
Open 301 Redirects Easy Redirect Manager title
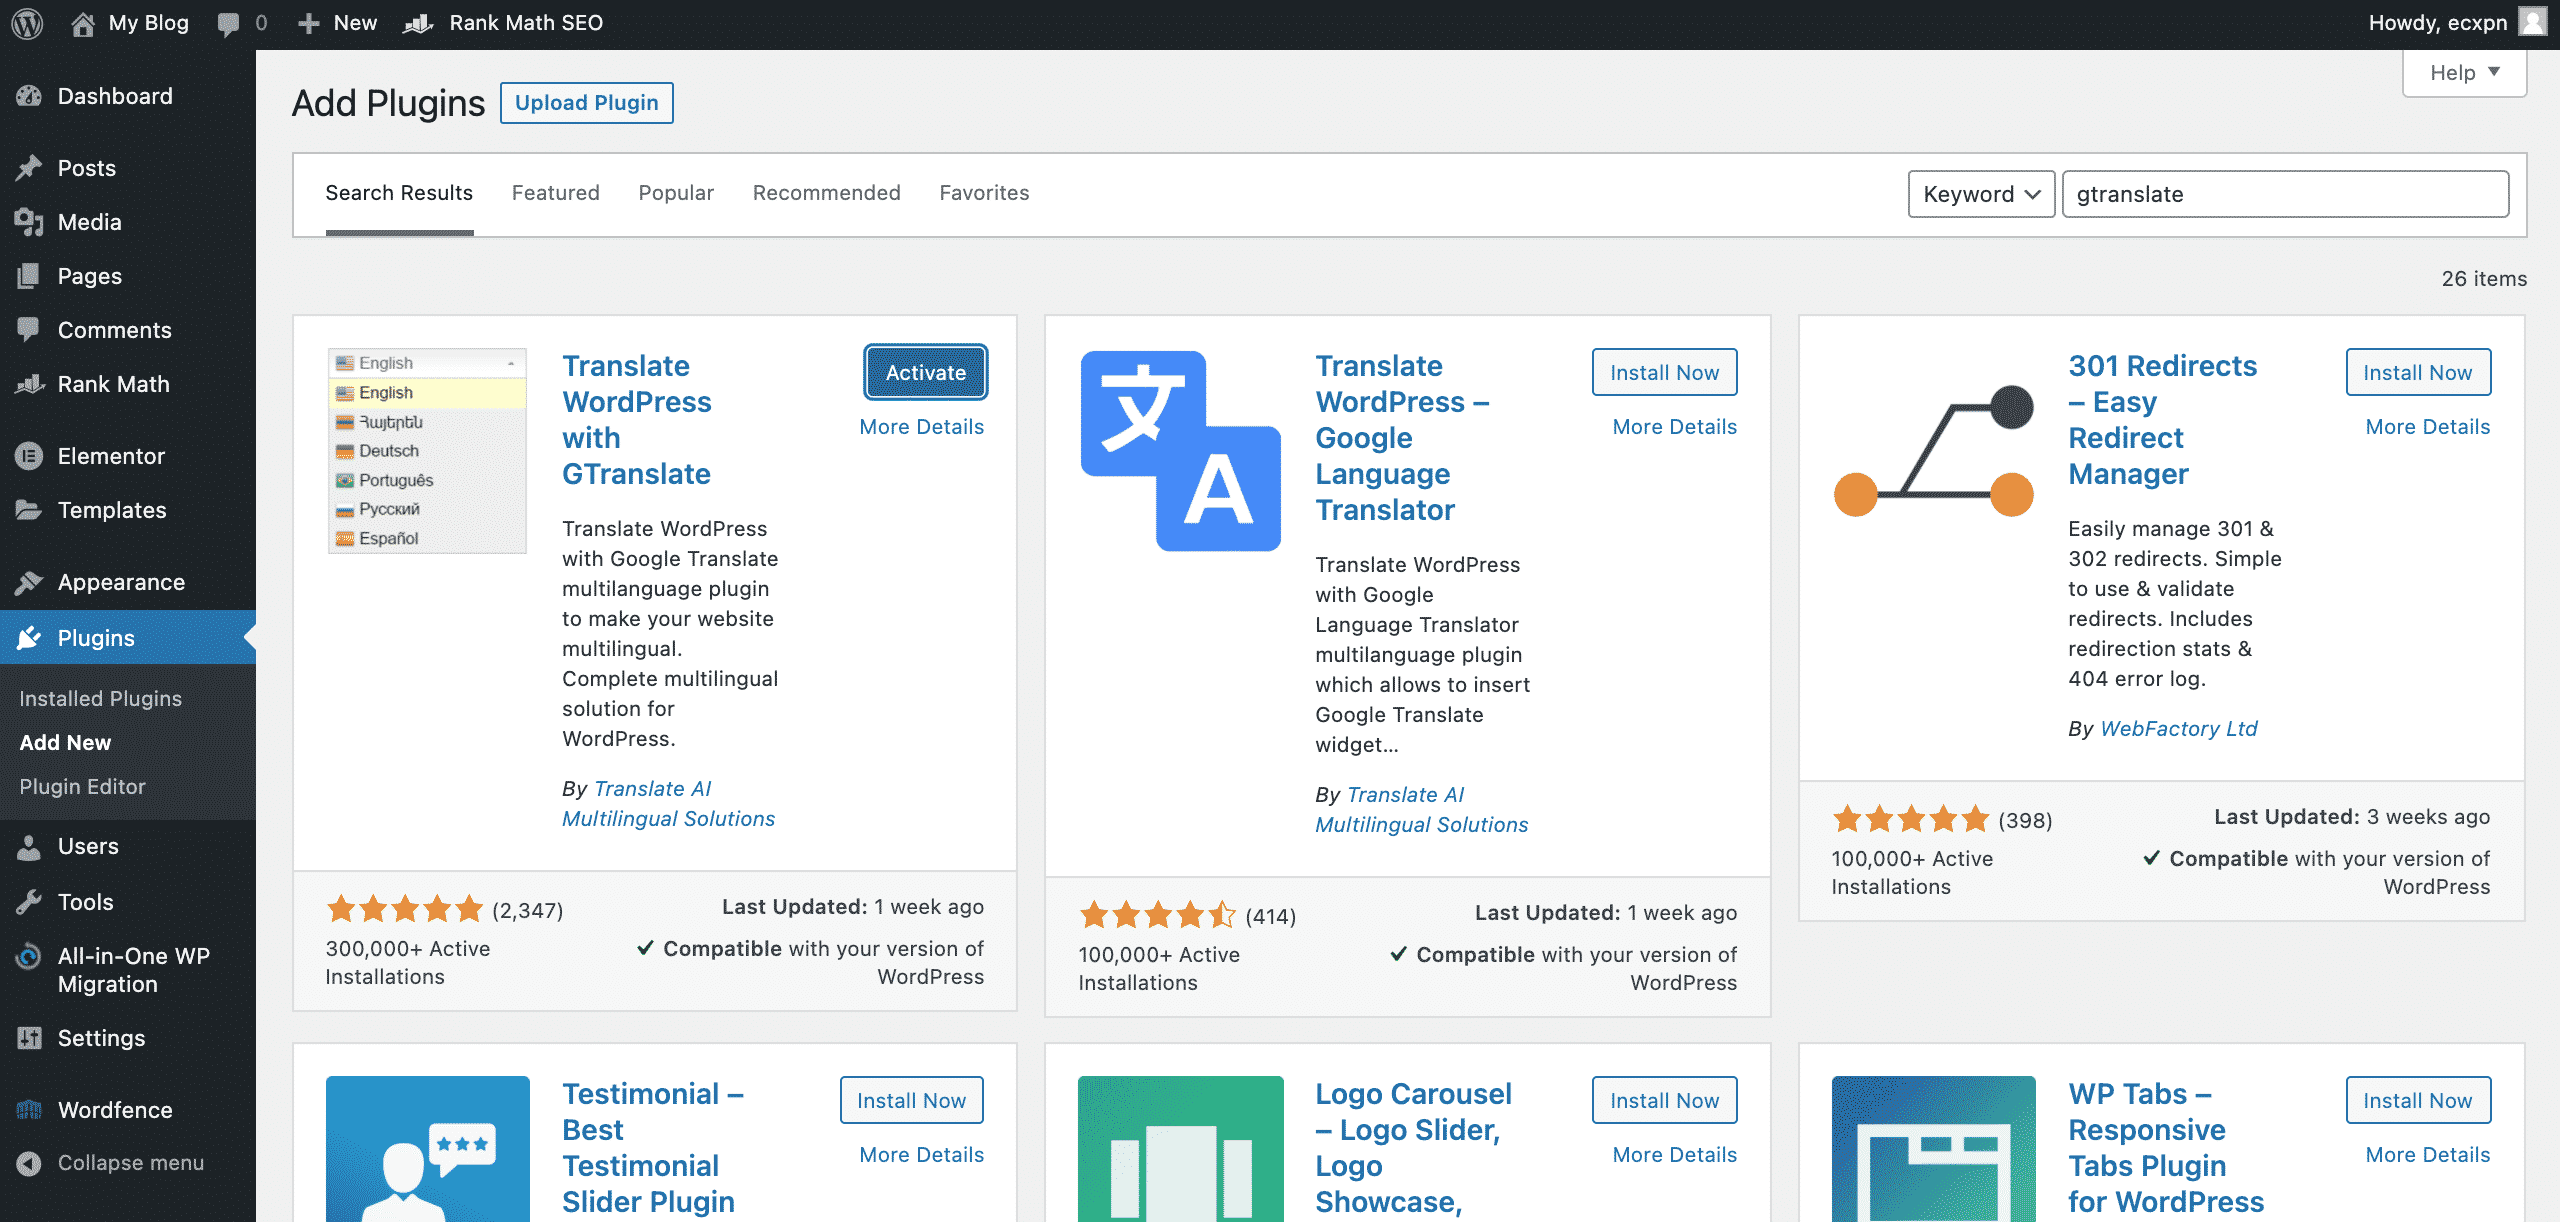pyautogui.click(x=2163, y=420)
